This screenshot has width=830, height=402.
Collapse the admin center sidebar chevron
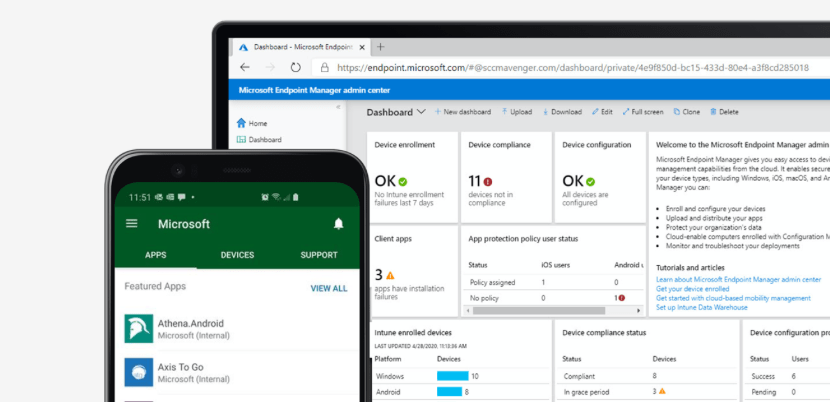(x=338, y=107)
